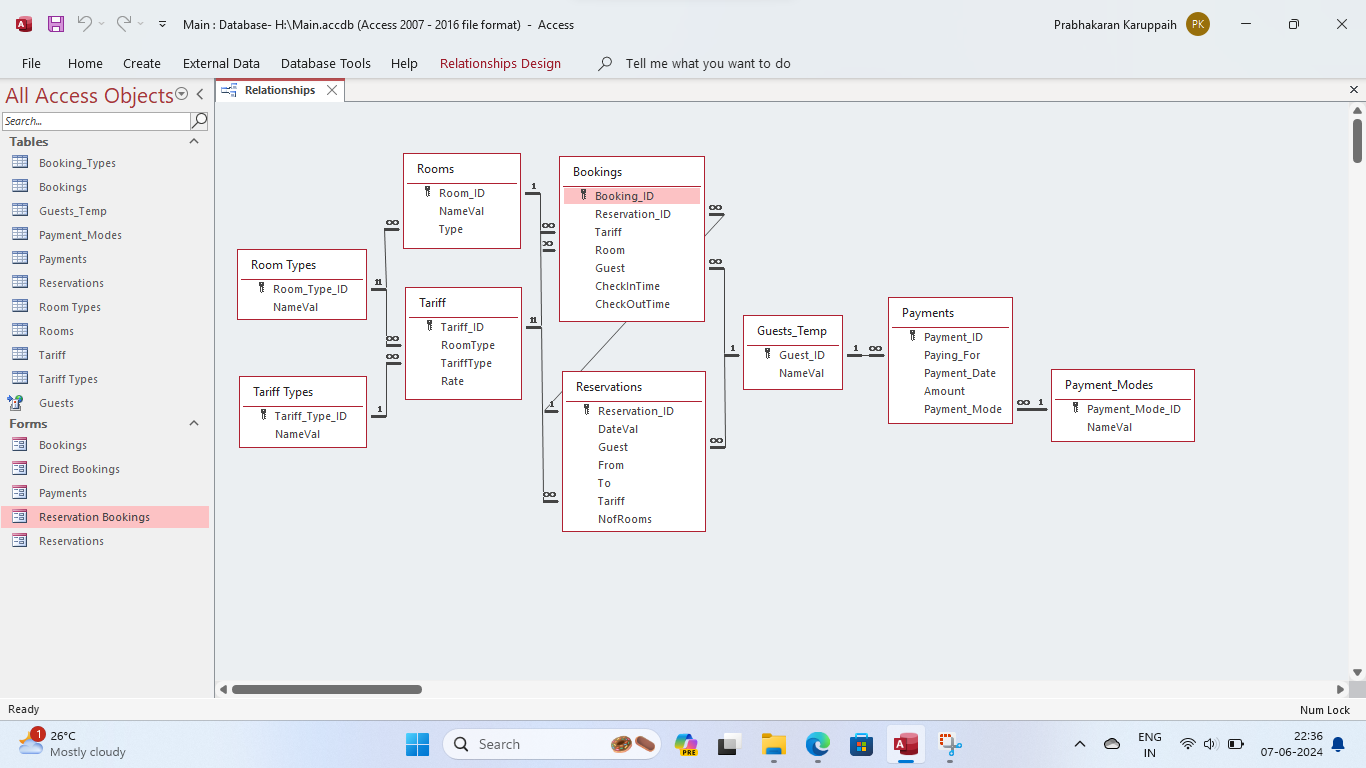Image resolution: width=1366 pixels, height=768 pixels.
Task: Select the Tariff Types table icon
Action: pos(19,378)
